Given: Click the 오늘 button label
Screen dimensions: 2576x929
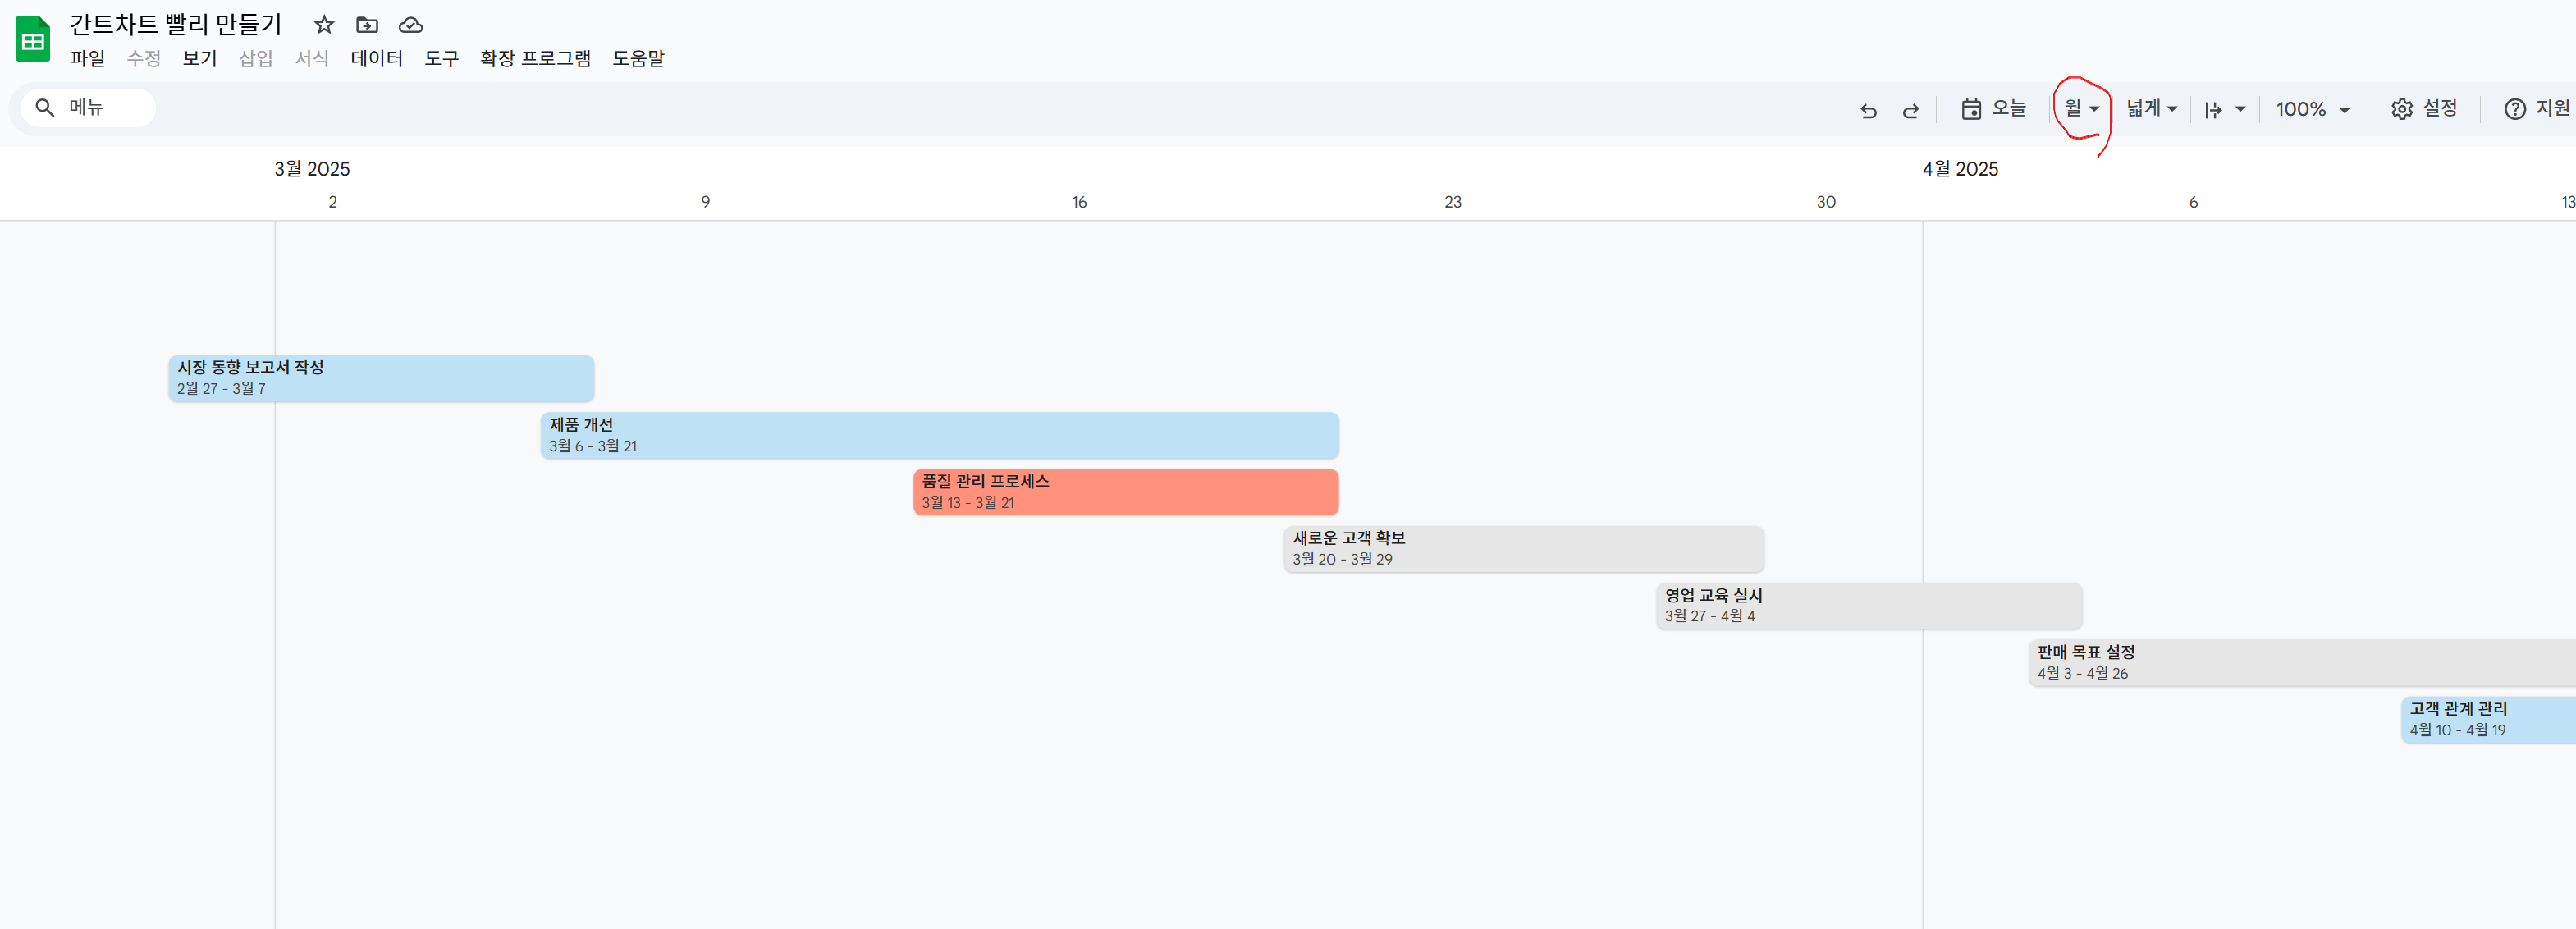Looking at the screenshot, I should 2008,108.
